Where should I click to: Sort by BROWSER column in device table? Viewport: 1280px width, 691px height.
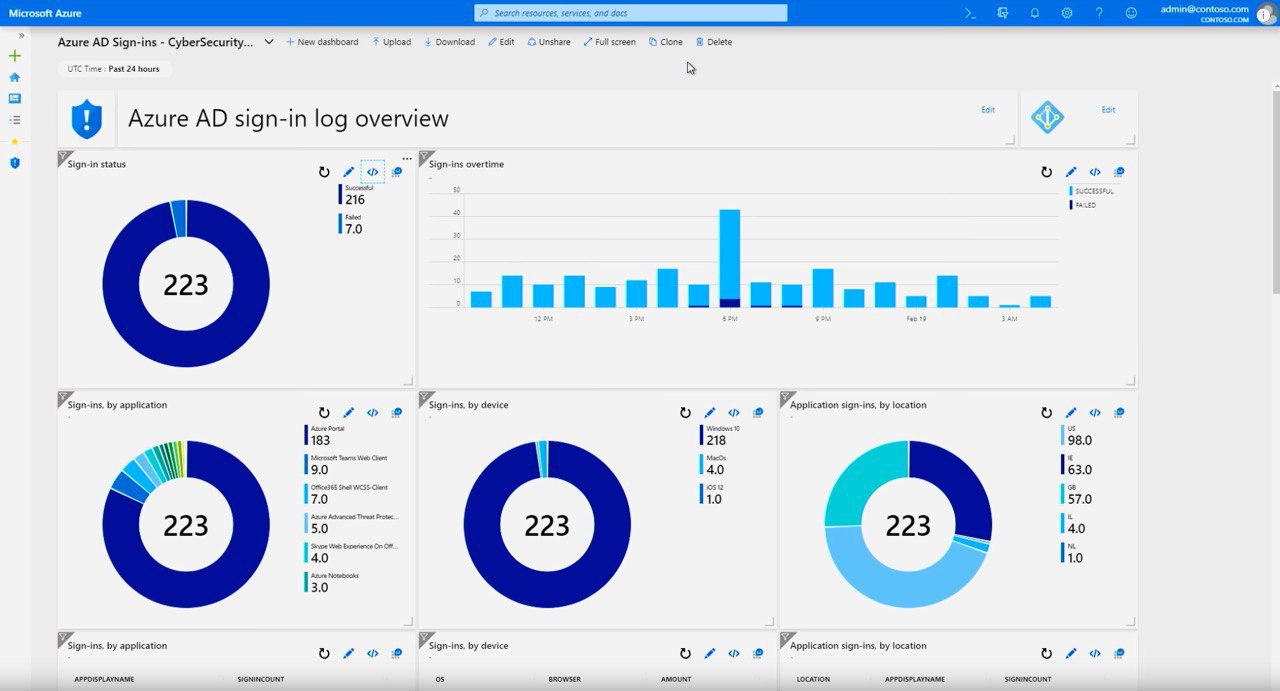click(x=564, y=679)
